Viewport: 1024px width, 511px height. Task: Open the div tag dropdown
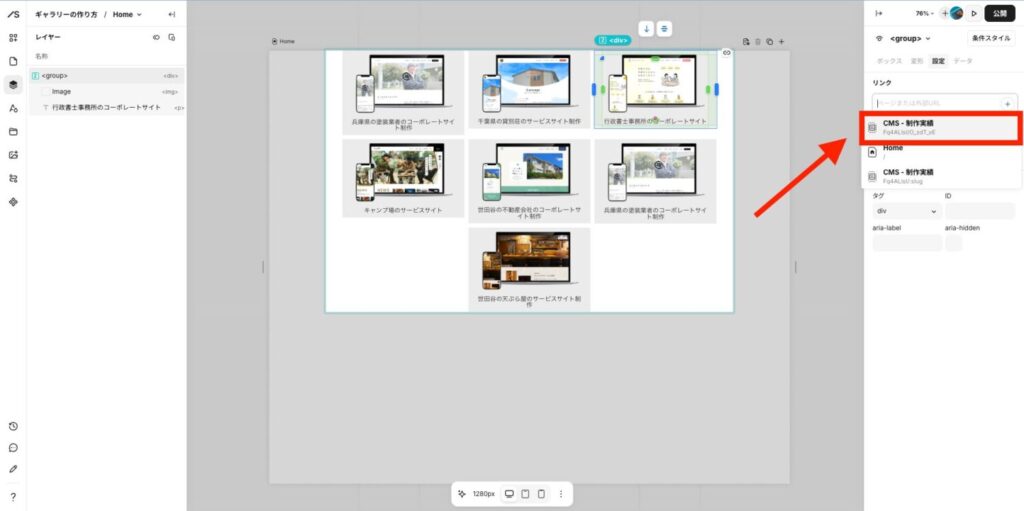coord(907,212)
